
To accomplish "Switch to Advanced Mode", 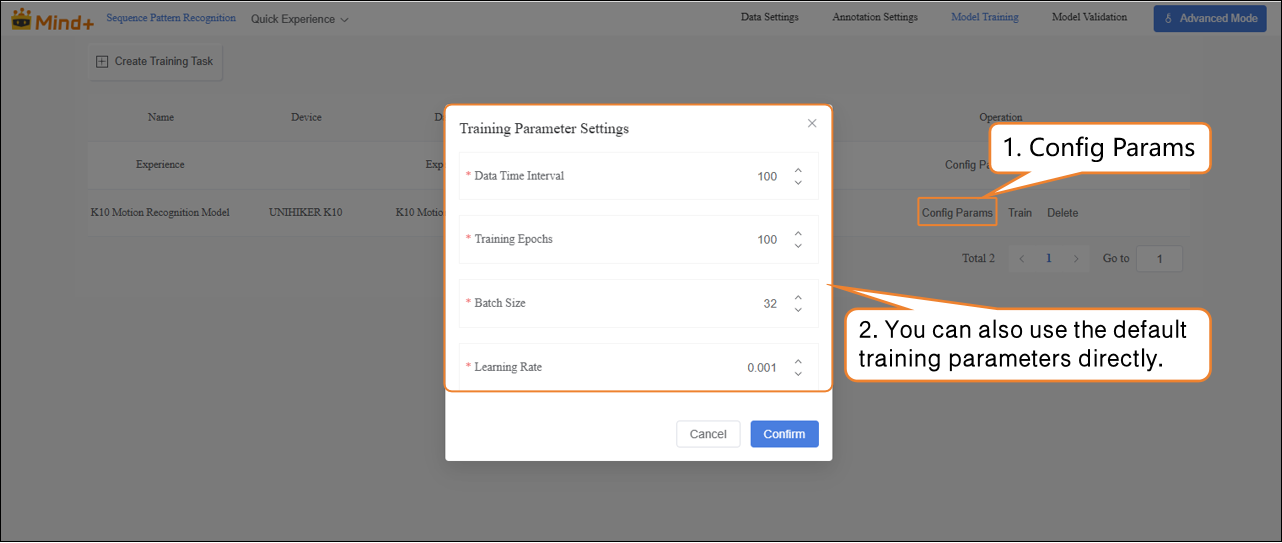I will click(x=1210, y=18).
